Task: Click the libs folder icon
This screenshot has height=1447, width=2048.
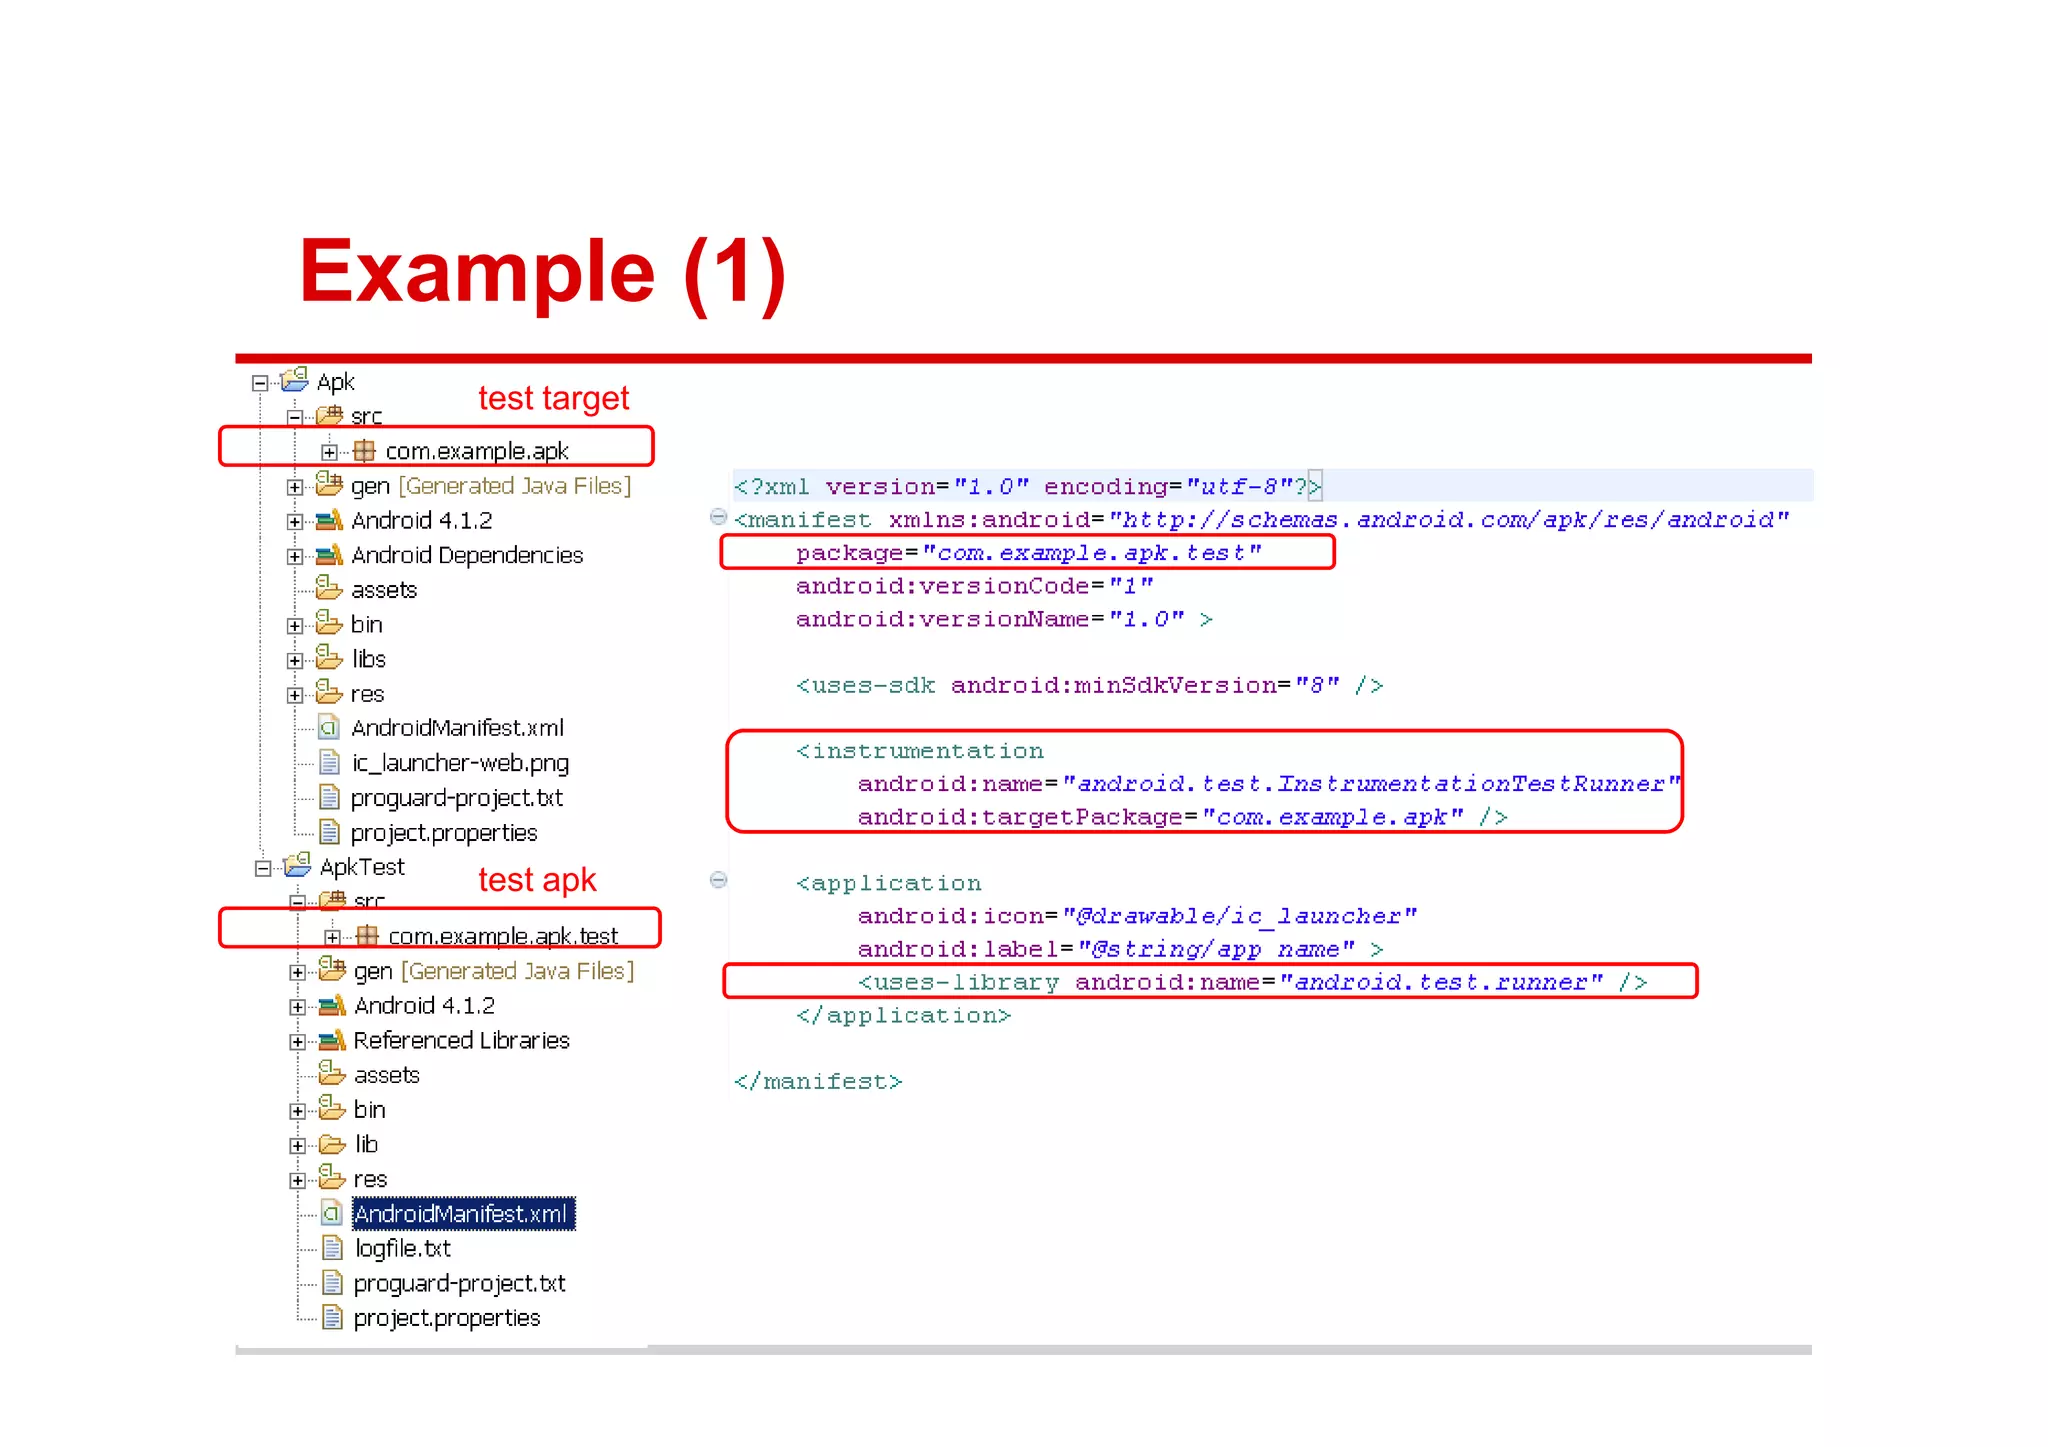Action: click(330, 658)
